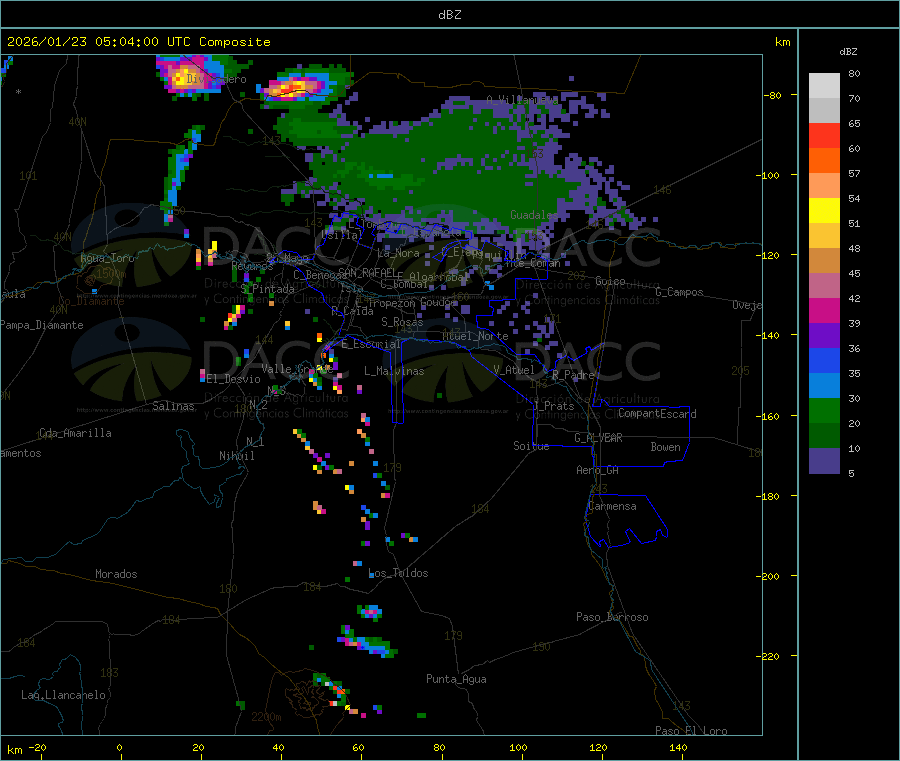The image size is (900, 761).
Task: Click the 'Bowen' map label
Action: point(665,447)
